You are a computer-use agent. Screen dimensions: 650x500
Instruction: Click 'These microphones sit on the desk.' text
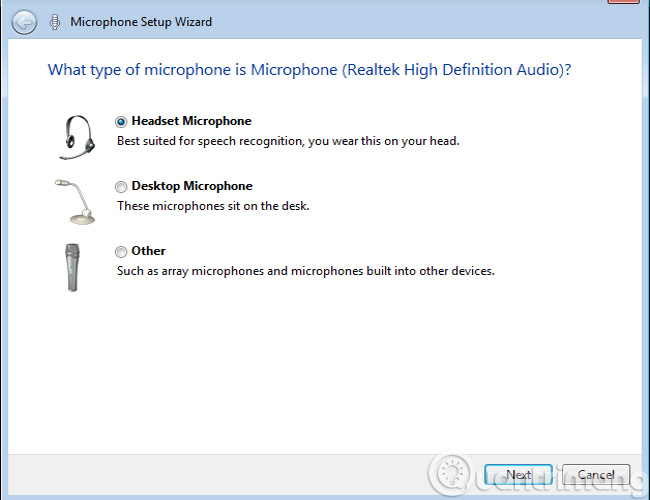tap(213, 206)
